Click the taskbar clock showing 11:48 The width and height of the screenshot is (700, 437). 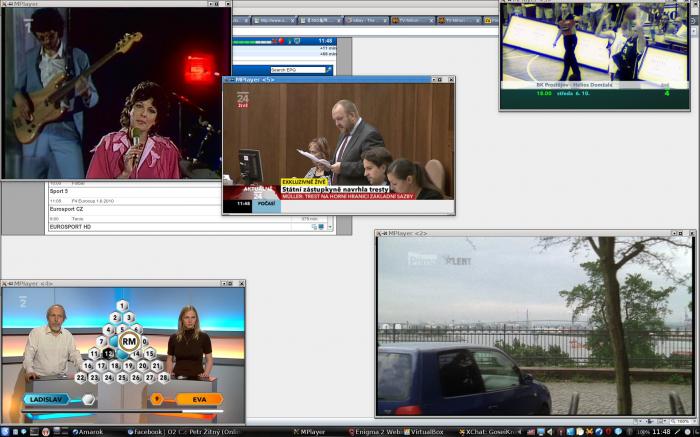point(661,432)
